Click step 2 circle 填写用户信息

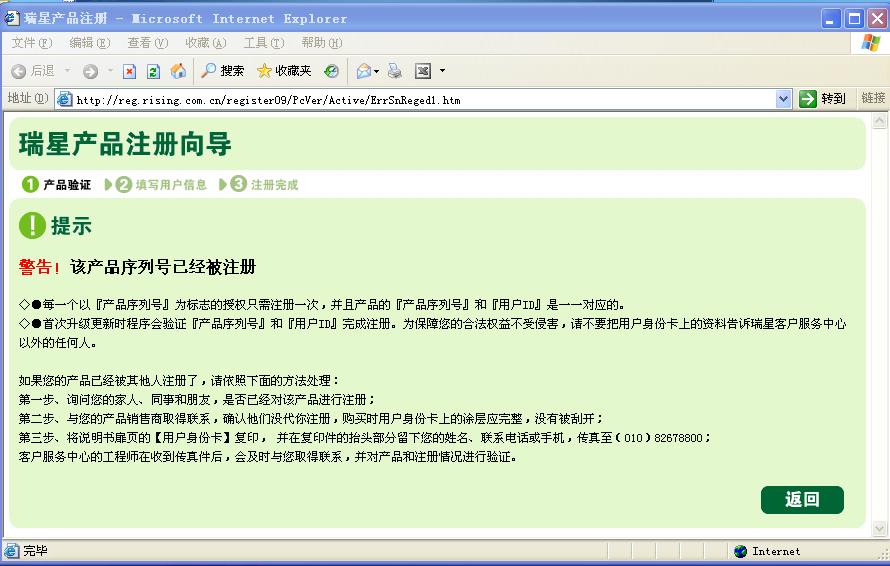[124, 185]
